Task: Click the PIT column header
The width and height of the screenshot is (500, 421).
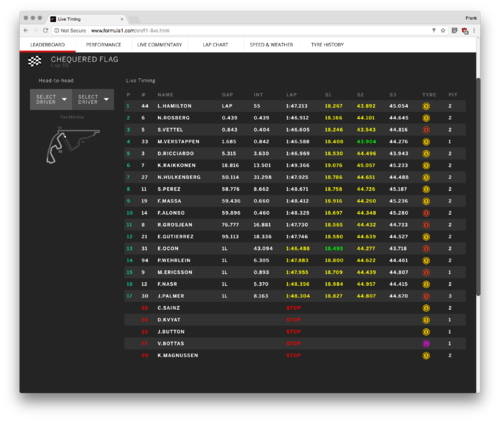Action: 453,95
